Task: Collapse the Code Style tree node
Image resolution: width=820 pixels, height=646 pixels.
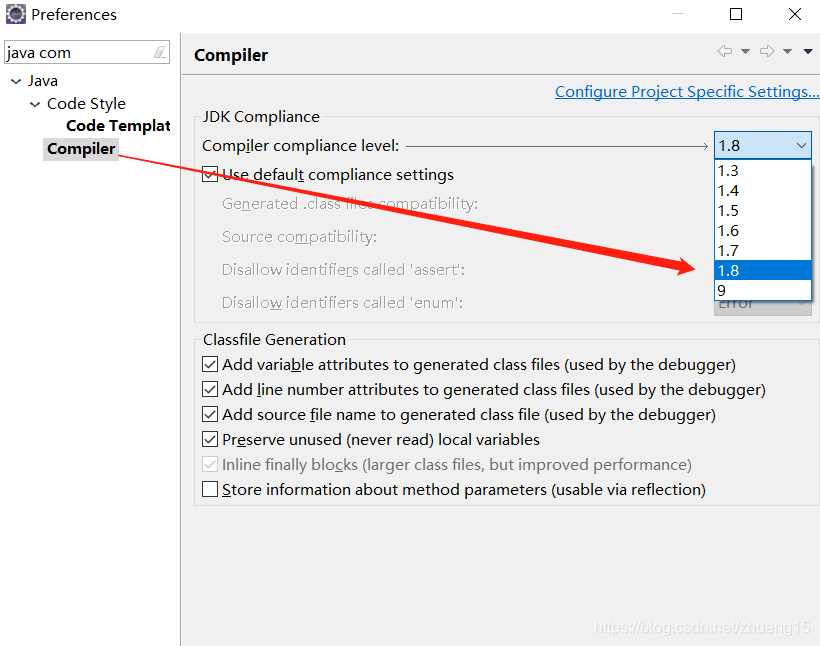Action: tap(35, 104)
